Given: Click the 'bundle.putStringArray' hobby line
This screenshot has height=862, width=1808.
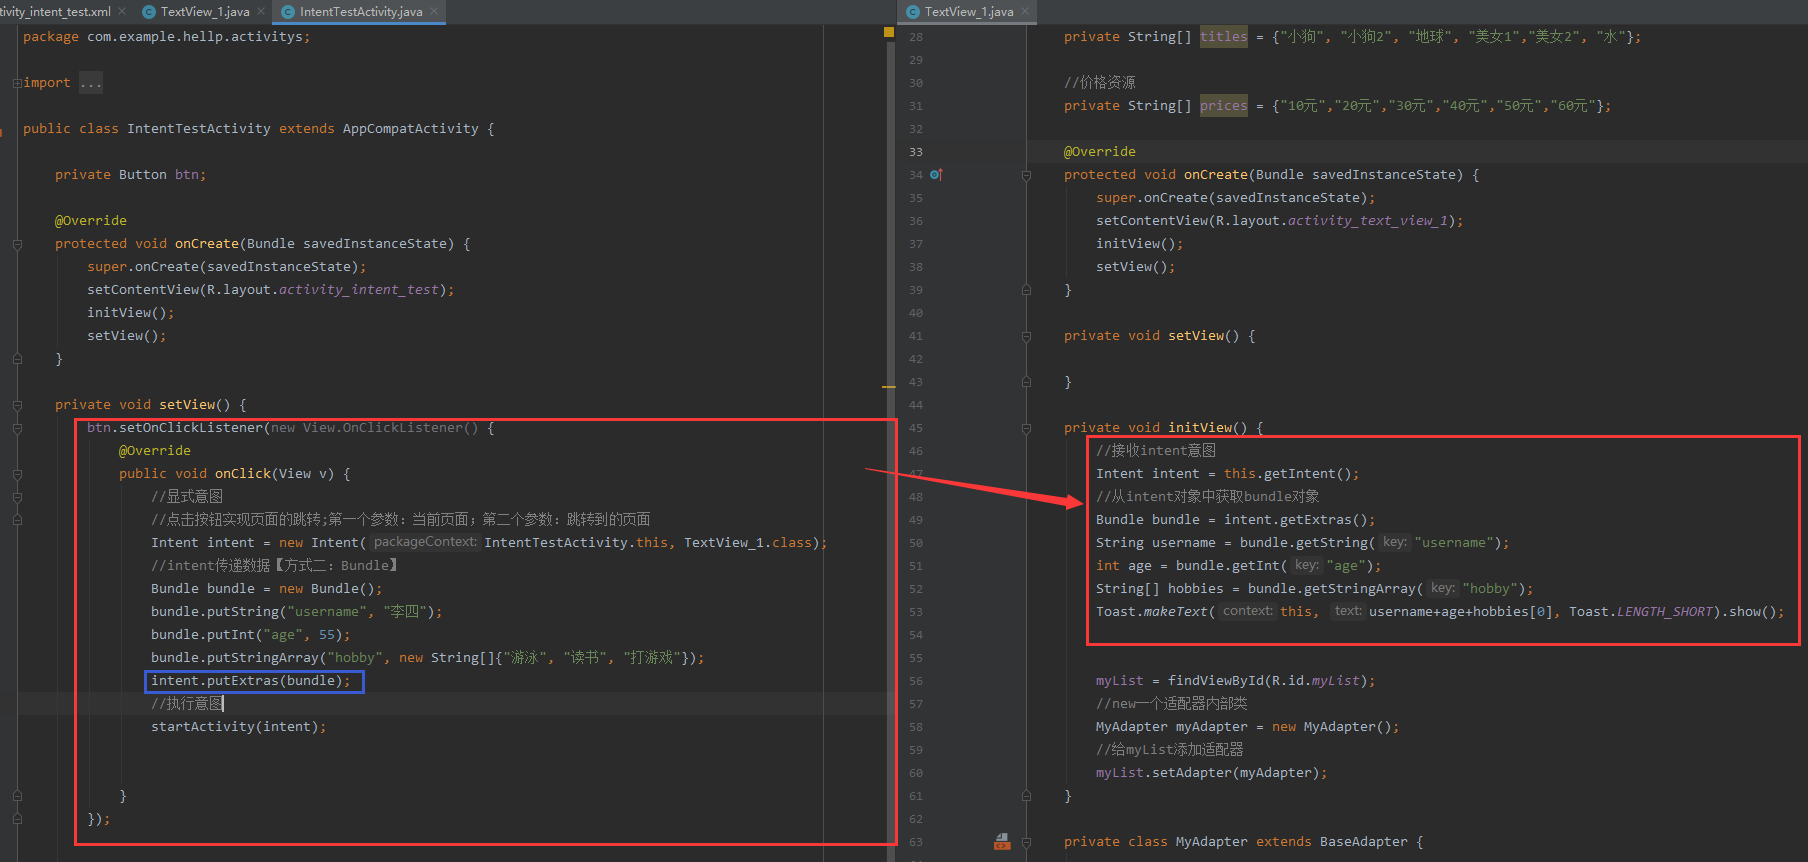Looking at the screenshot, I should click(x=427, y=658).
